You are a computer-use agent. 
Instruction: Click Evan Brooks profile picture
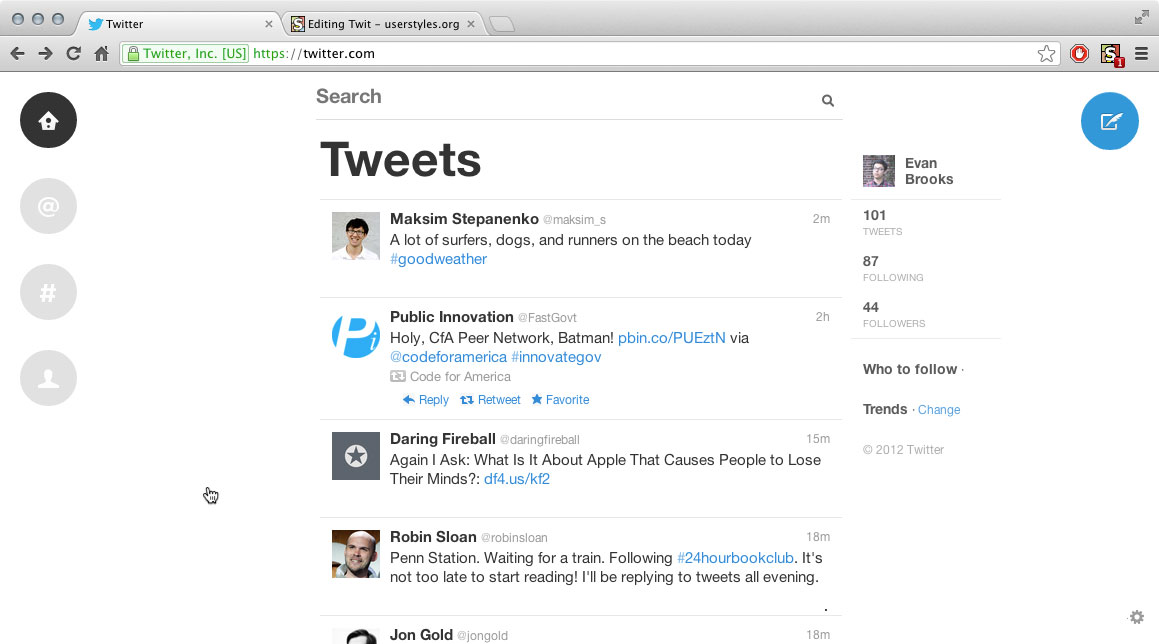[x=879, y=171]
